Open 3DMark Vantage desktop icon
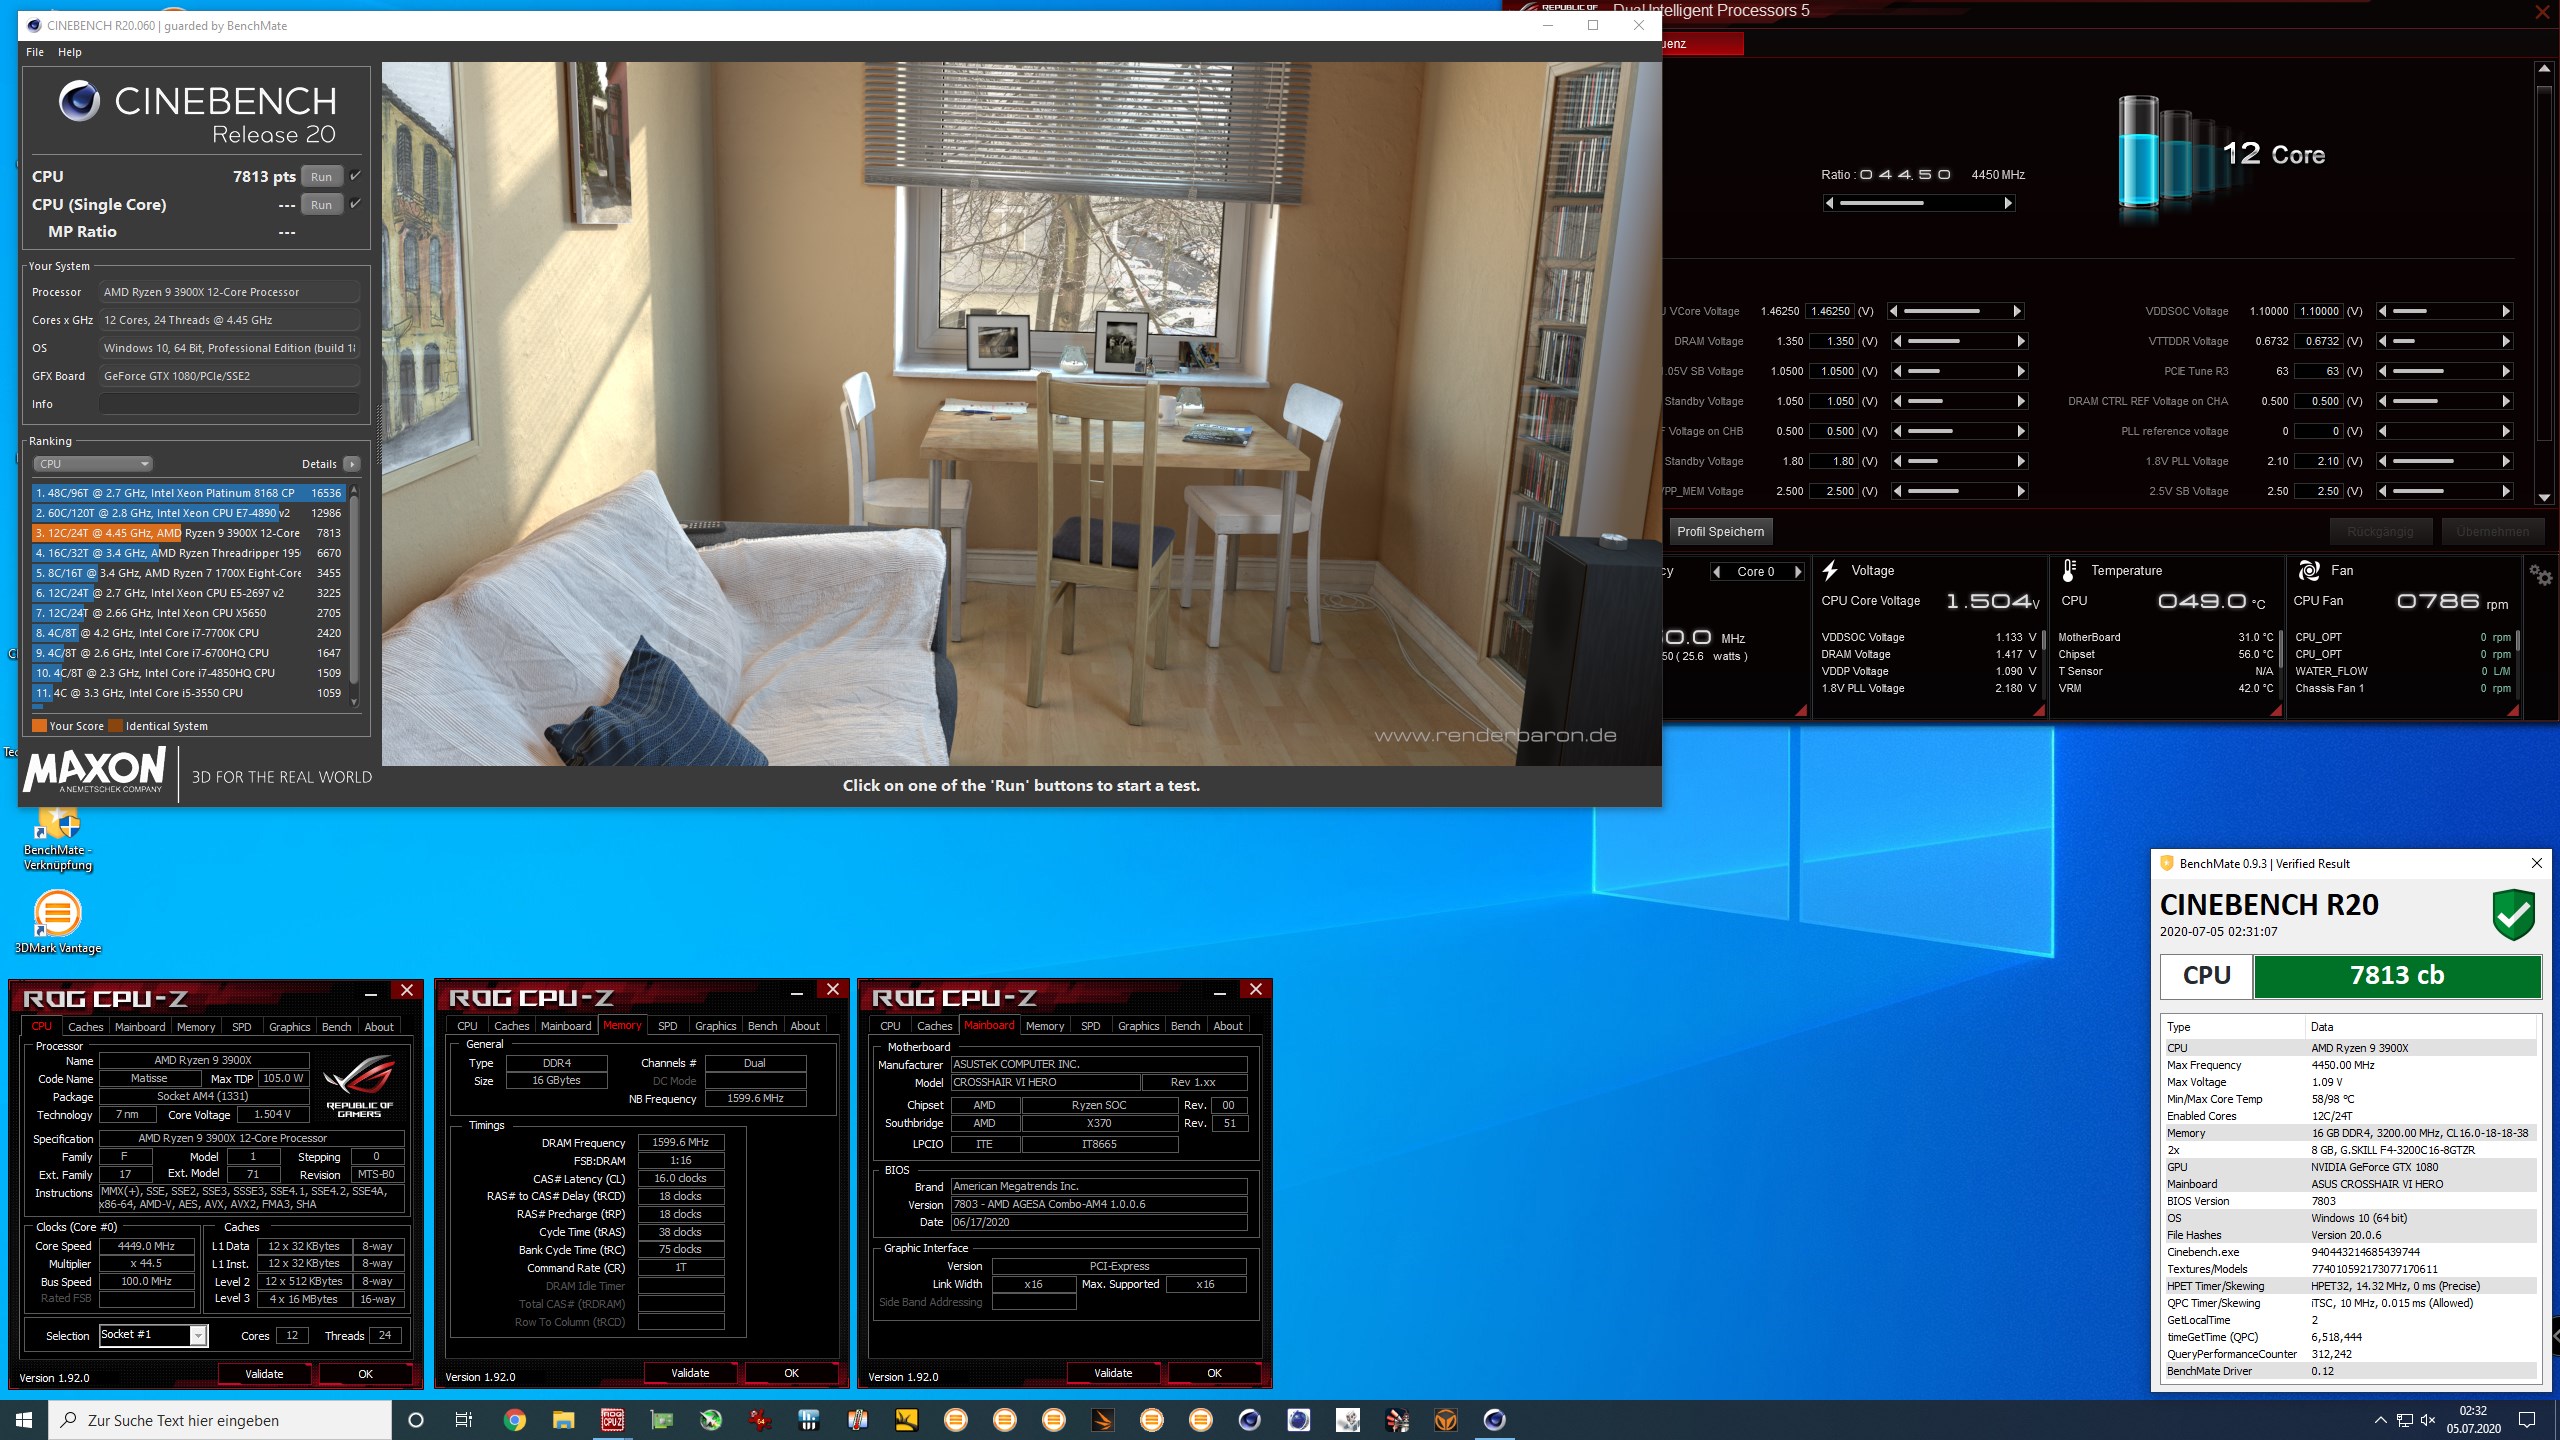 coord(58,921)
